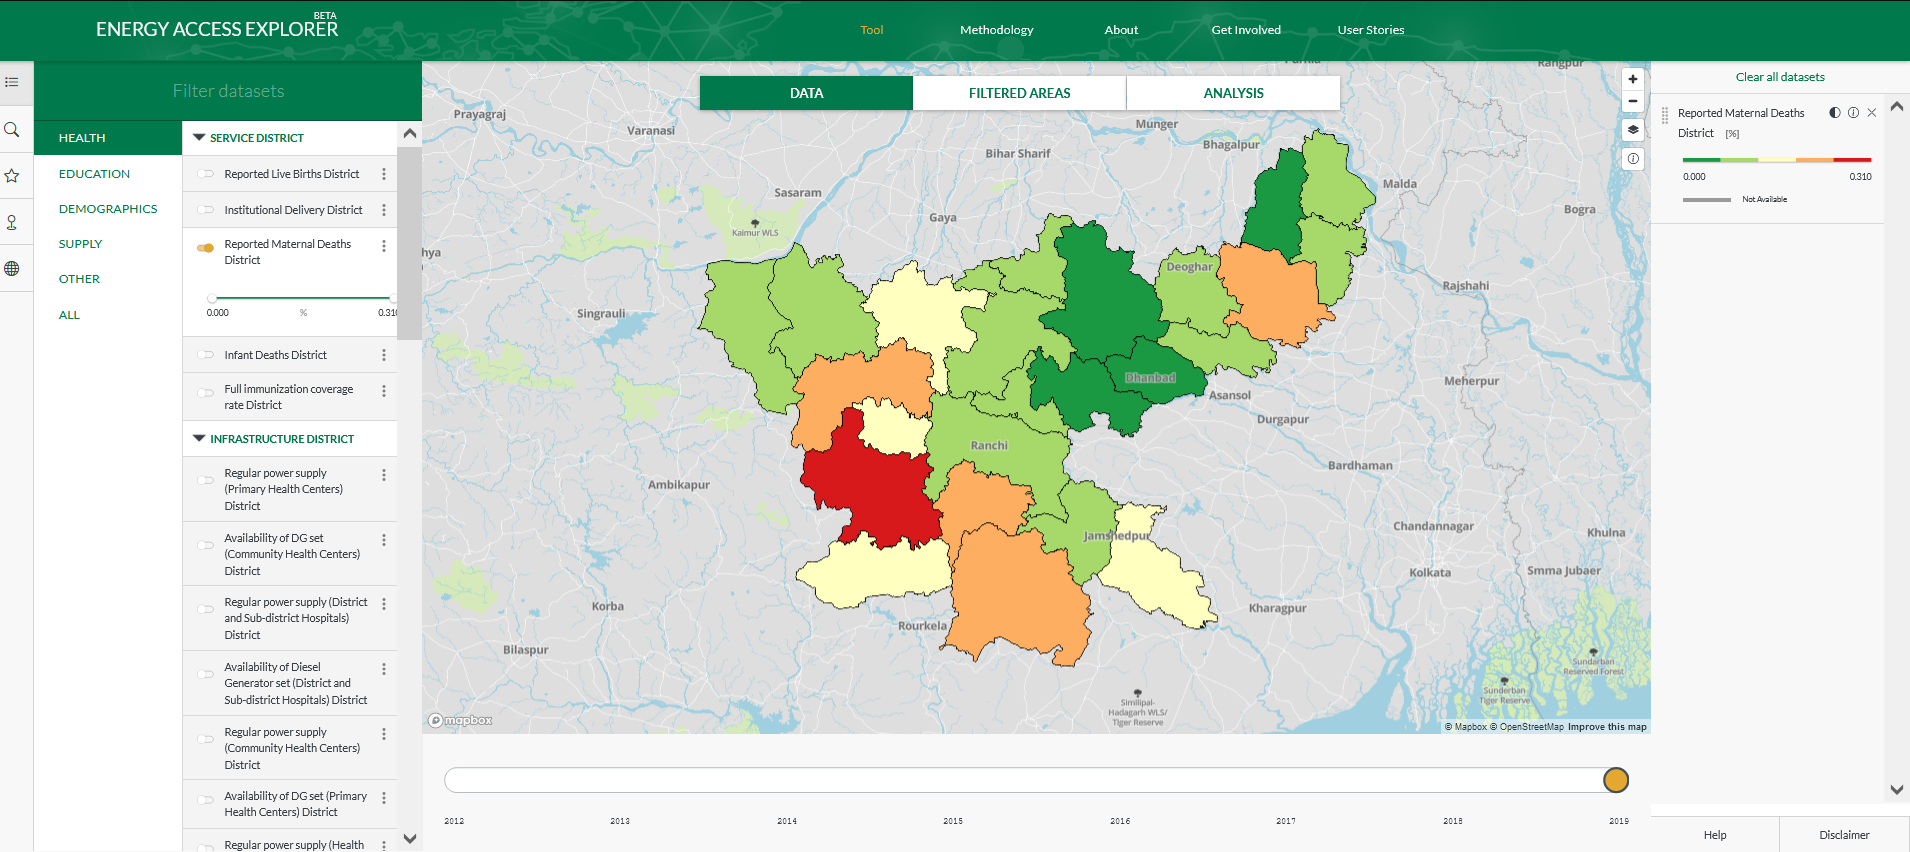
Task: Click the Filter datasets search field
Action: pos(228,91)
